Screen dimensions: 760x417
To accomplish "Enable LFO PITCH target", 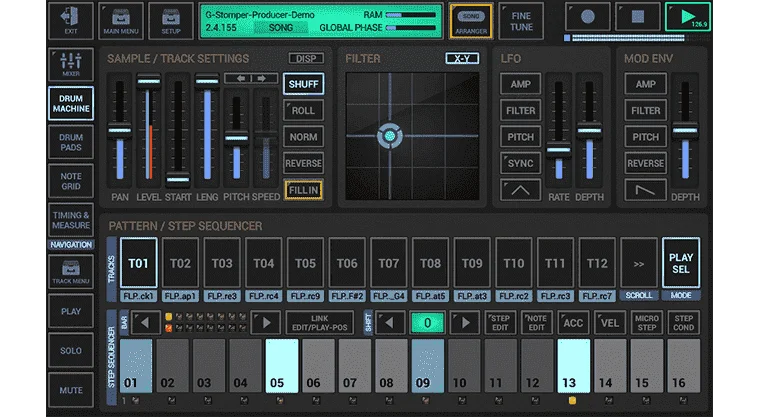I will click(520, 137).
